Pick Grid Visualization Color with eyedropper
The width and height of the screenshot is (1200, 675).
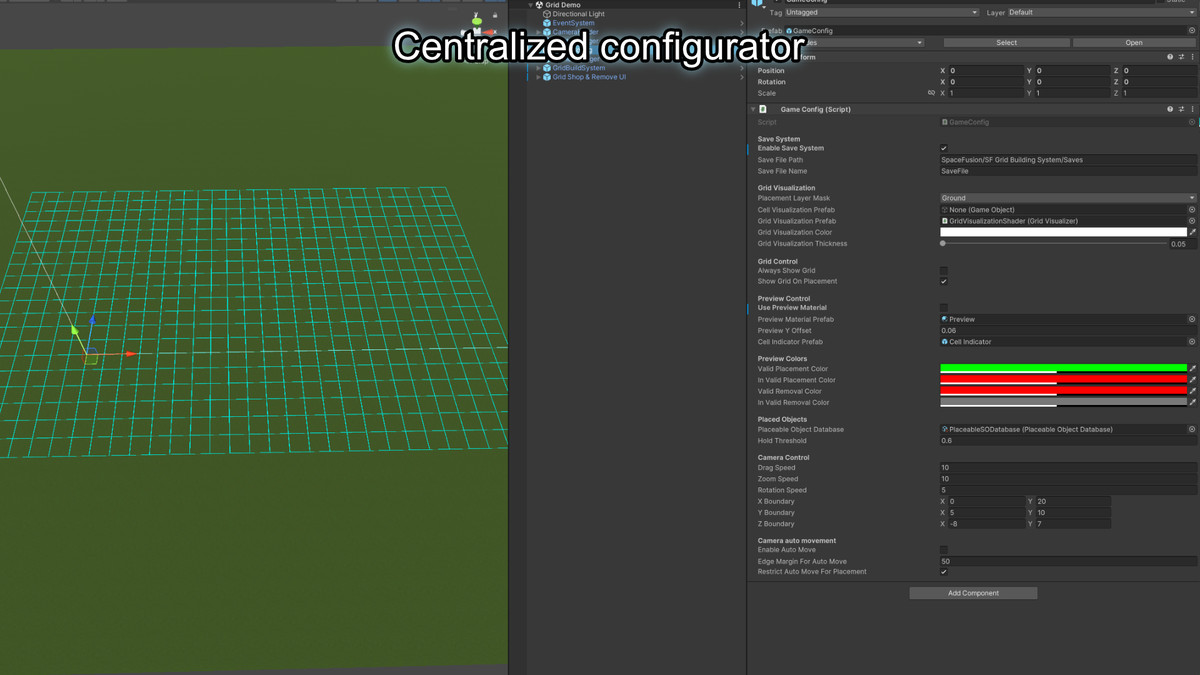(1192, 232)
